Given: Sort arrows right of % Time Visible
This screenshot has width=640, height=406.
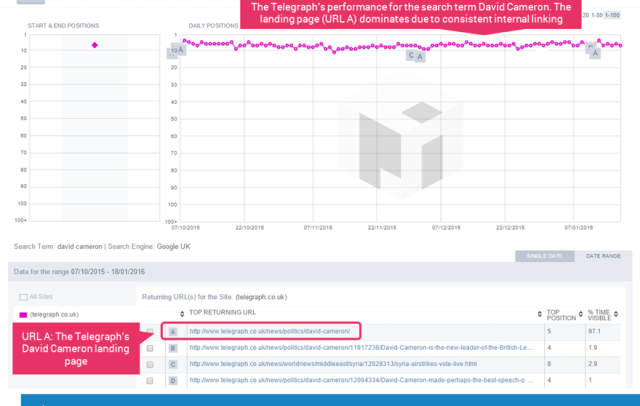Looking at the screenshot, I should pos(616,314).
